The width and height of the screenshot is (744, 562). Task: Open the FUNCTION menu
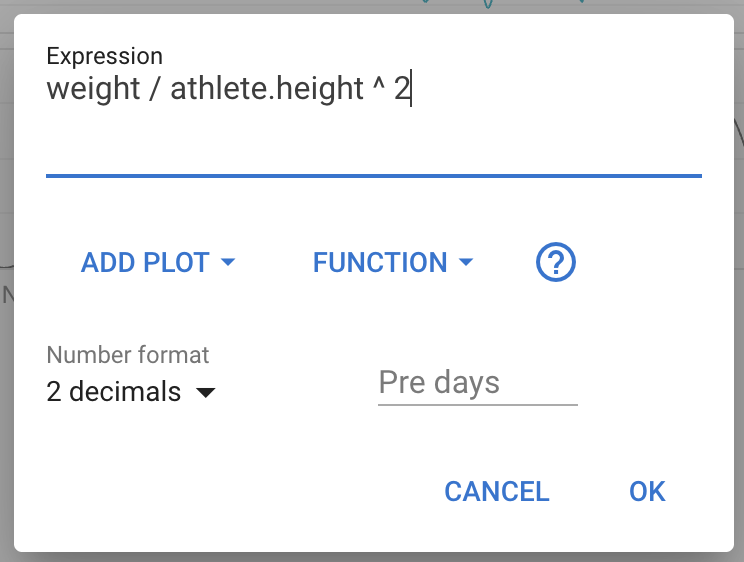(x=380, y=263)
